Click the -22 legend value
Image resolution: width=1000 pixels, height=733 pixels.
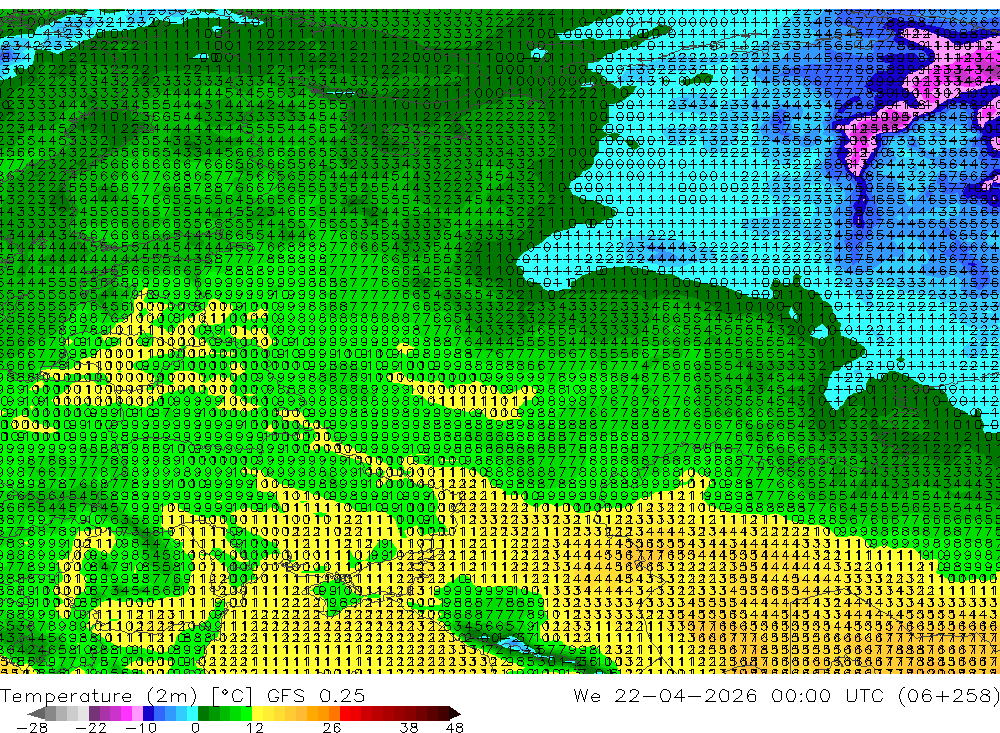(x=91, y=728)
